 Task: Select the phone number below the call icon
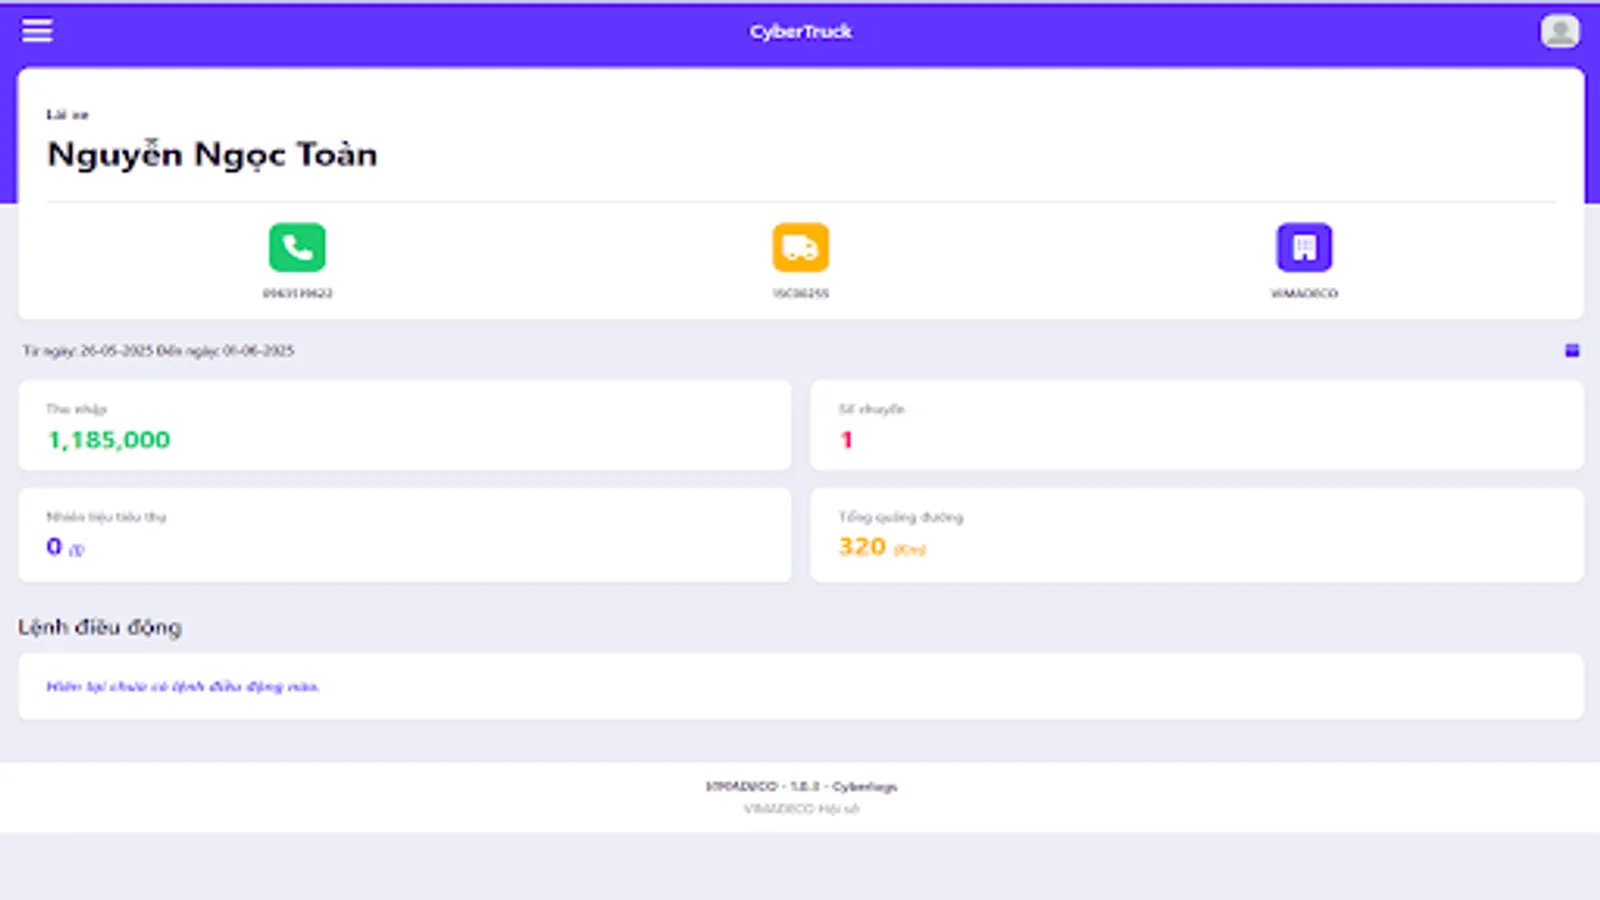point(297,293)
